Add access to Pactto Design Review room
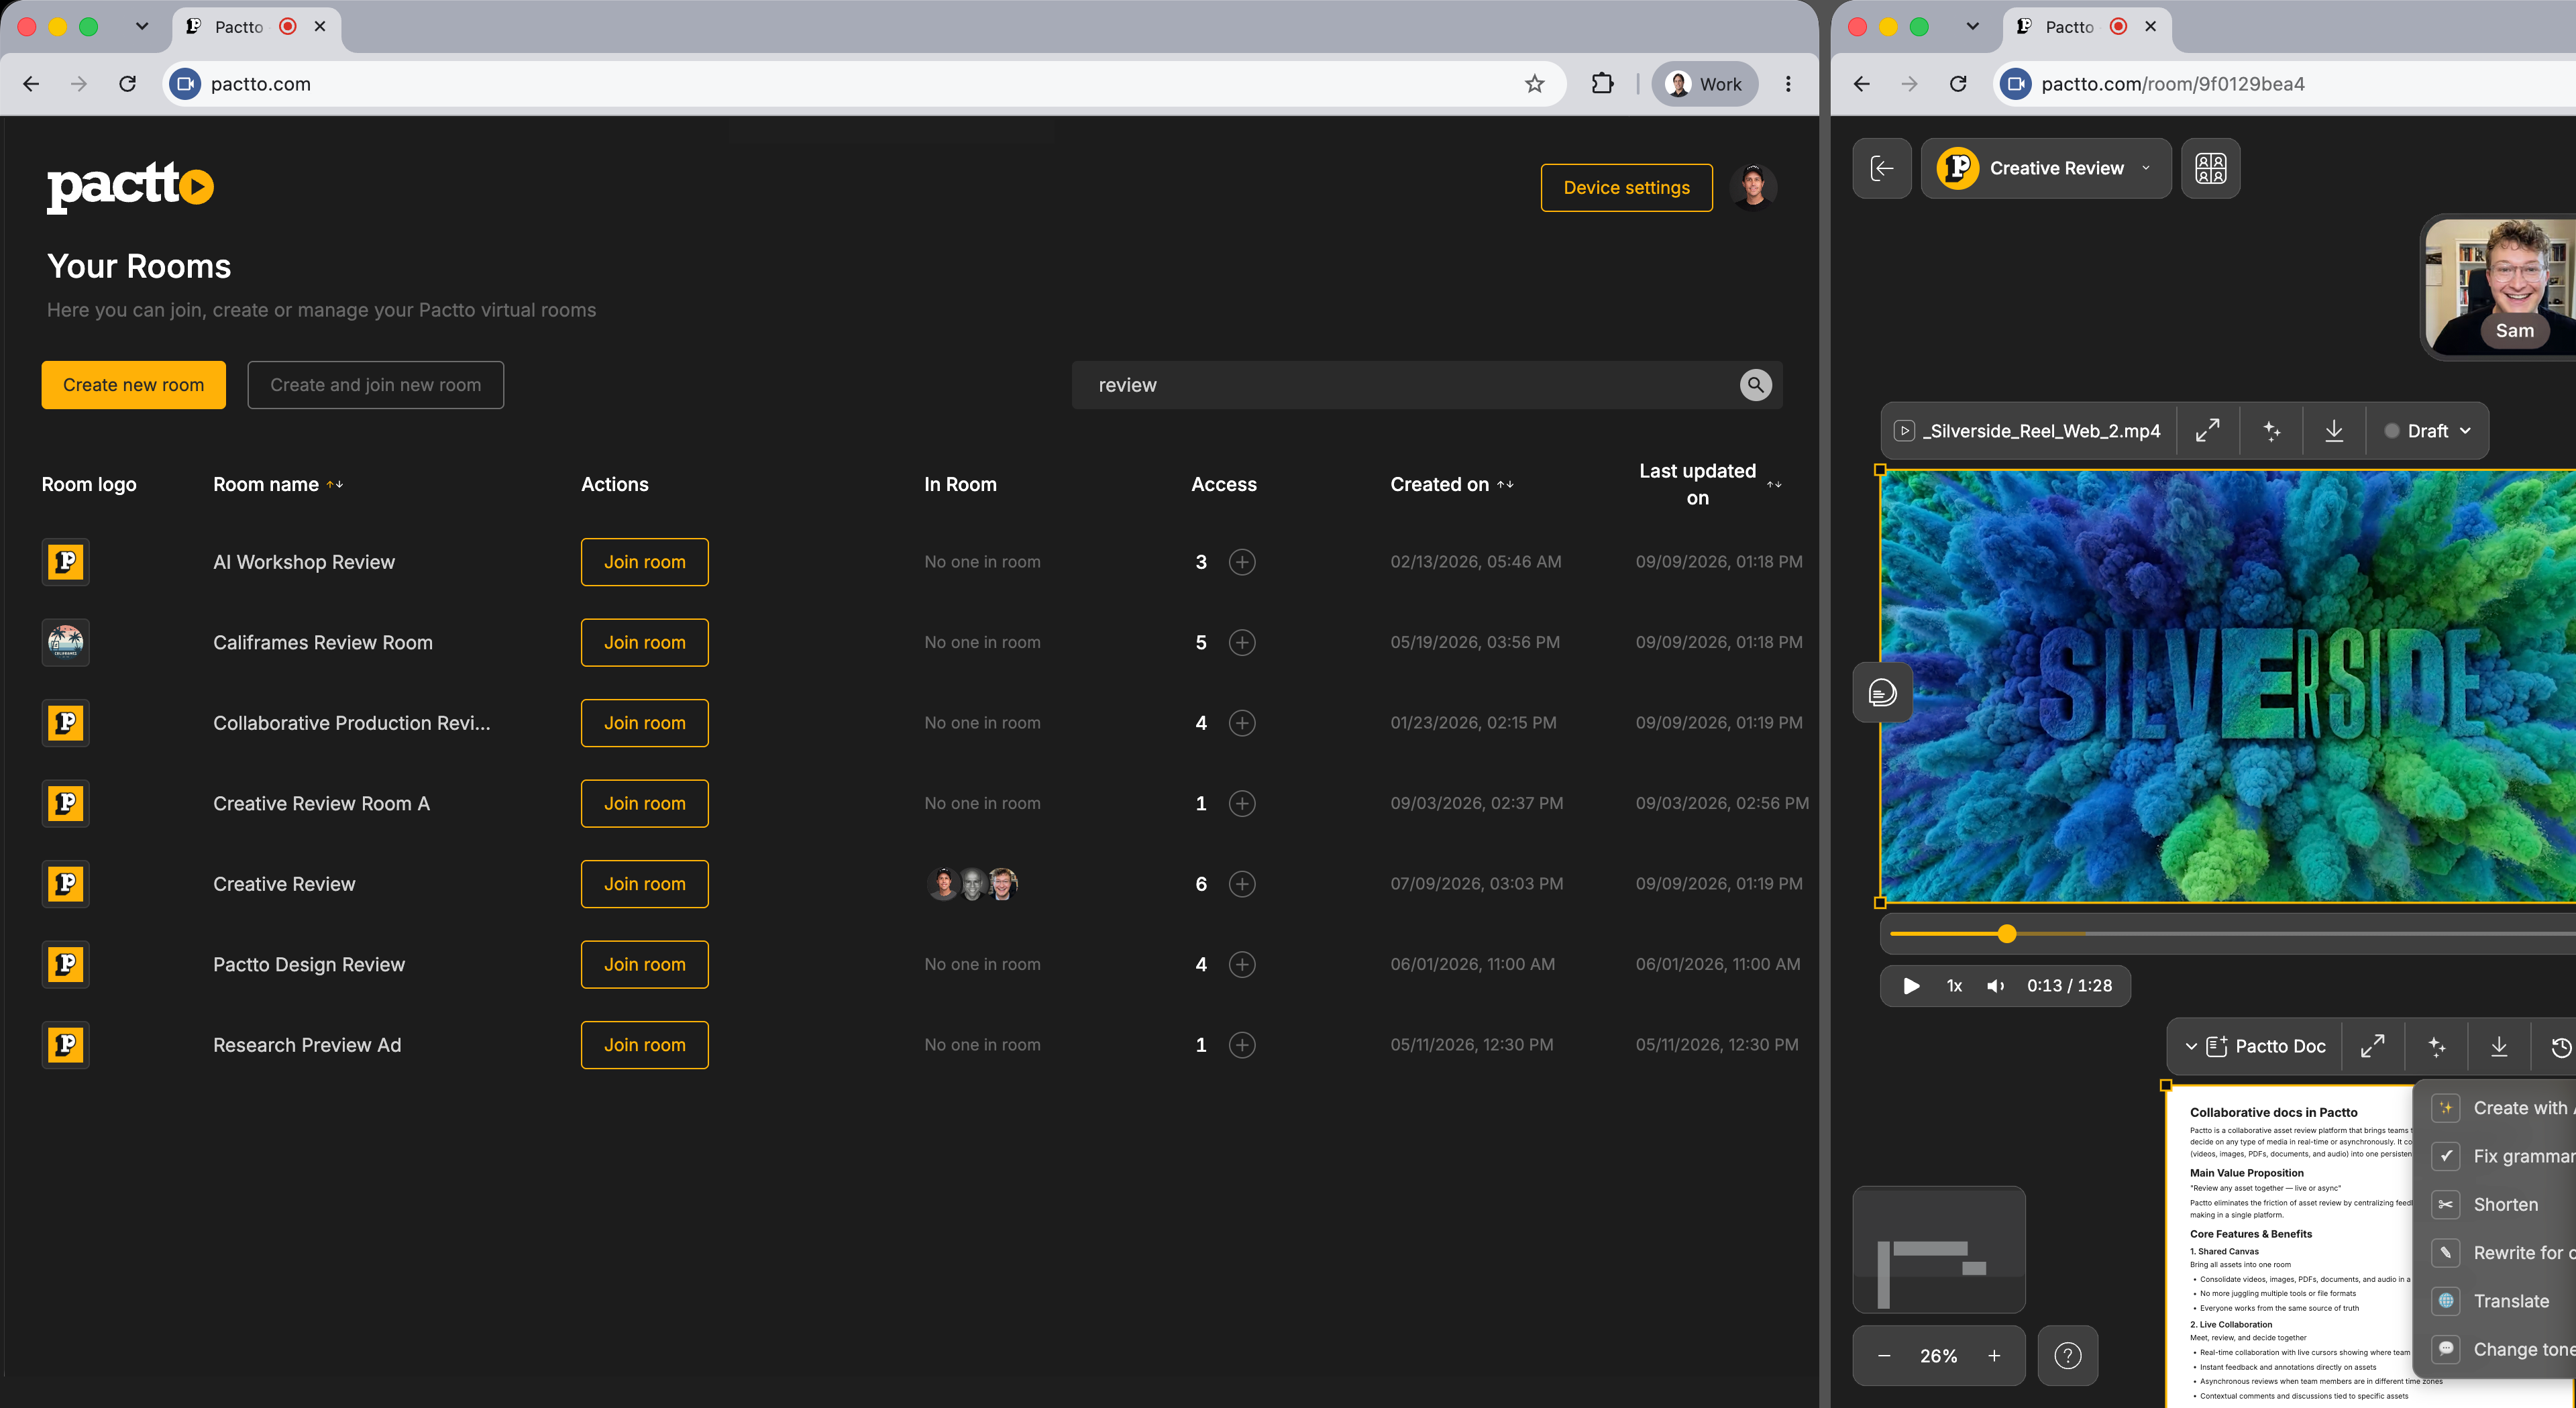The image size is (2576, 1408). point(1242,964)
